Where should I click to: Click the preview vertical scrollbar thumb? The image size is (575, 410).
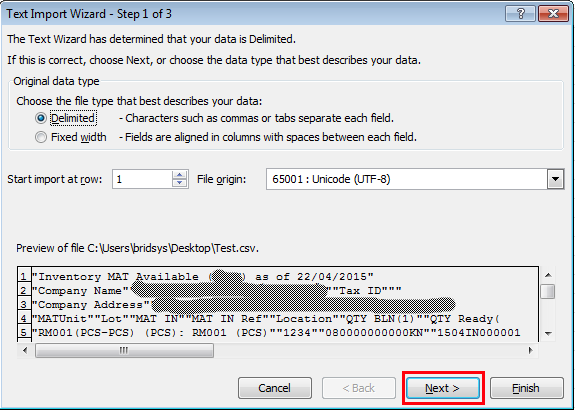[548, 292]
